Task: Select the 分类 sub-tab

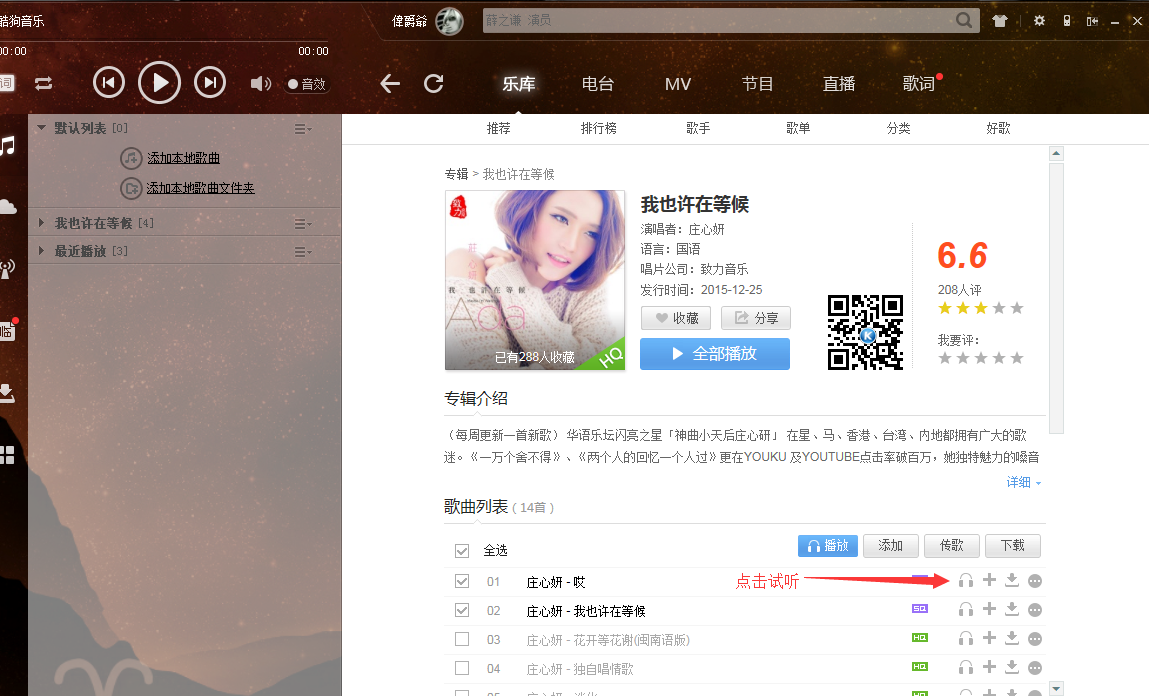Action: tap(898, 128)
